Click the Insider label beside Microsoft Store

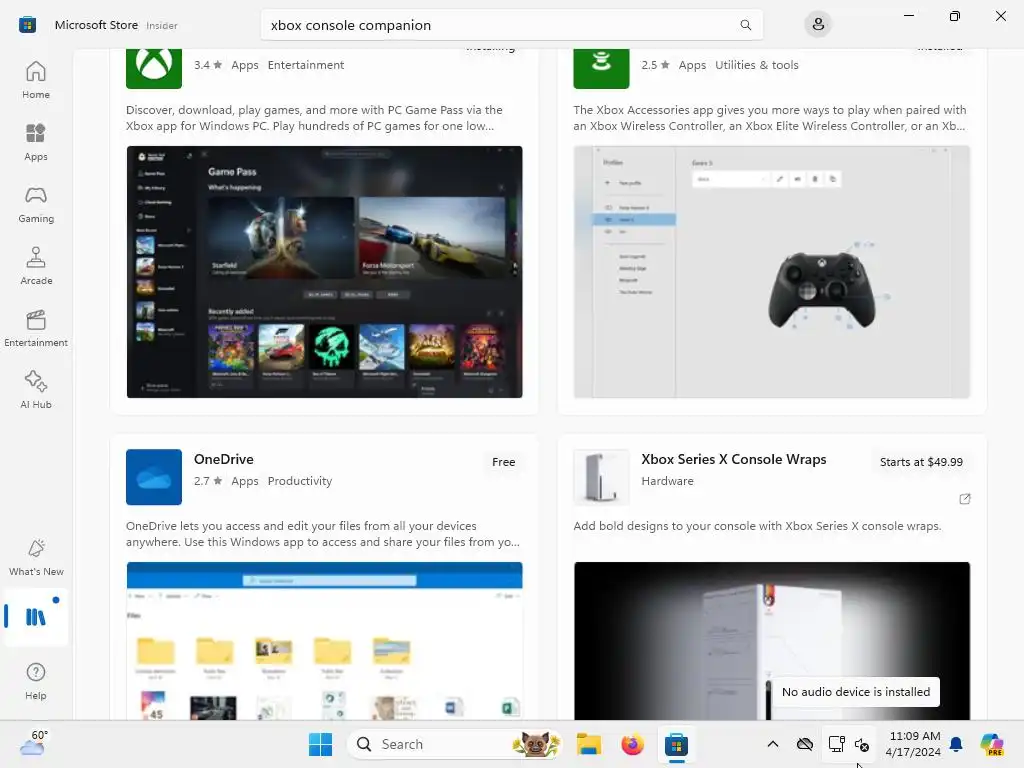point(161,25)
